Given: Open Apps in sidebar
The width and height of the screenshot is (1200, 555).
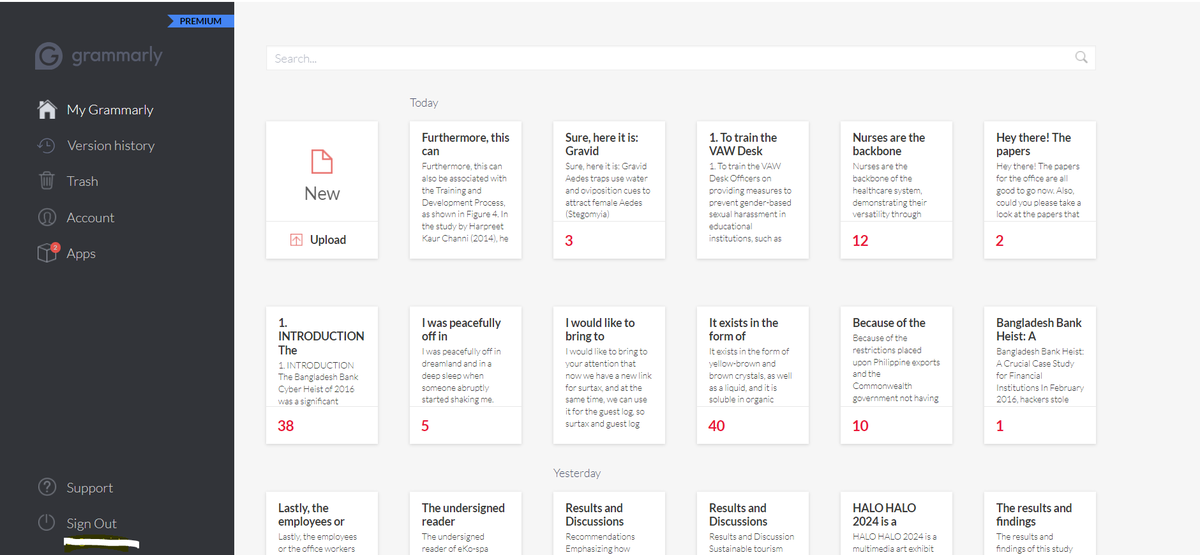Looking at the screenshot, I should pos(81,253).
